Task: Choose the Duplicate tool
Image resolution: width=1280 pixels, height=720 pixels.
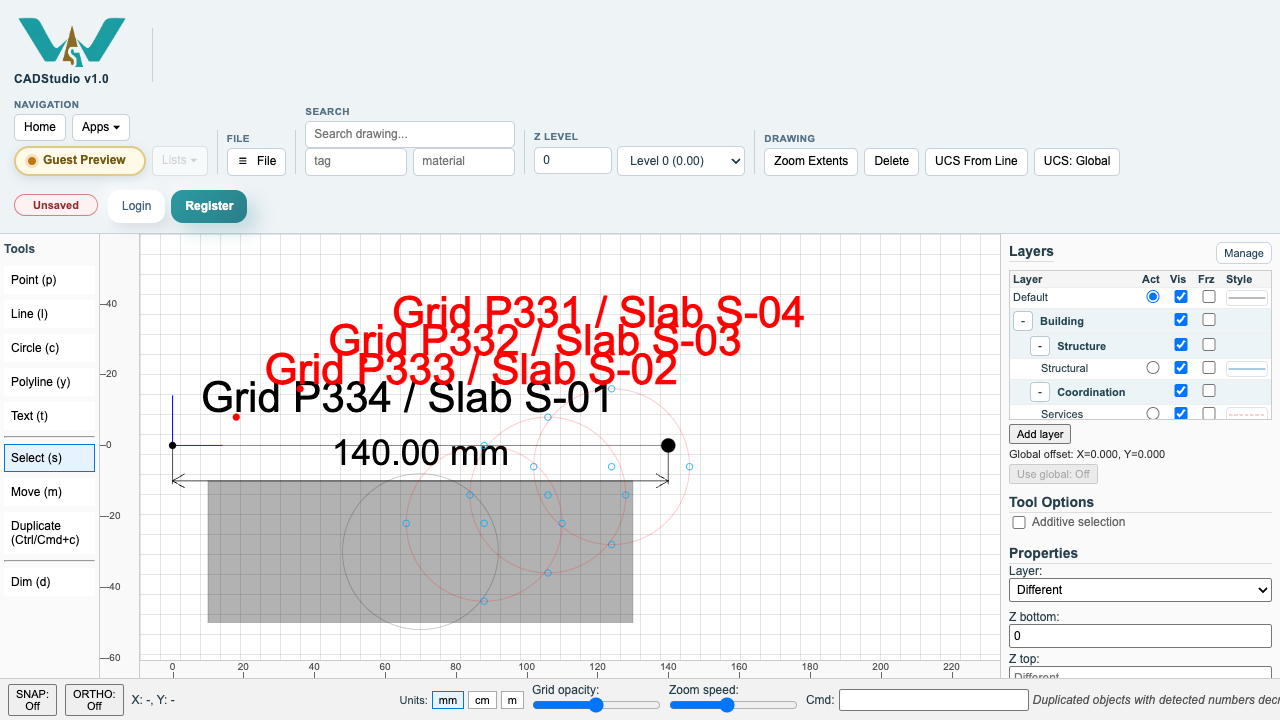Action: coord(49,533)
